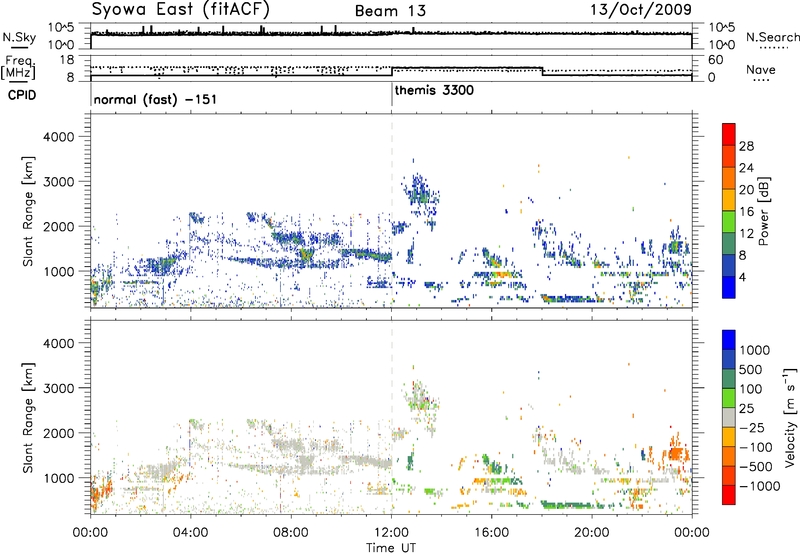The image size is (800, 554).
Task: Click the '08:00' time tick label
Action: (x=291, y=533)
